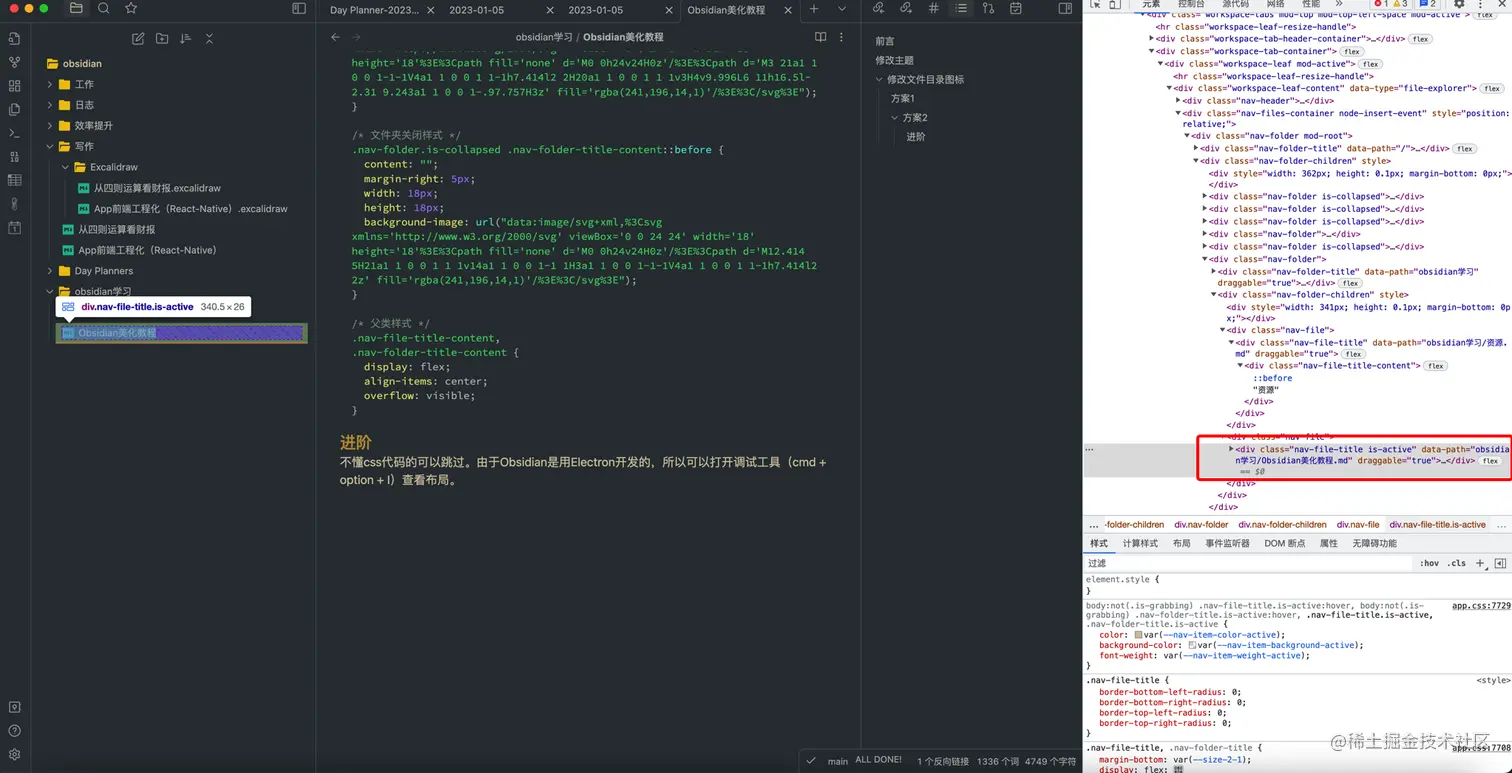Collapse the Excalidraw folder

[65, 167]
